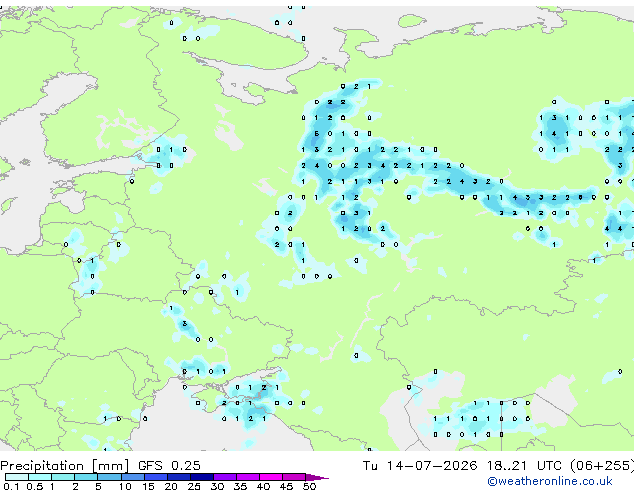Image resolution: width=634 pixels, height=490 pixels.
Task: Click the 0.5–1 mm legend color swatch
Action: pyautogui.click(x=40, y=477)
